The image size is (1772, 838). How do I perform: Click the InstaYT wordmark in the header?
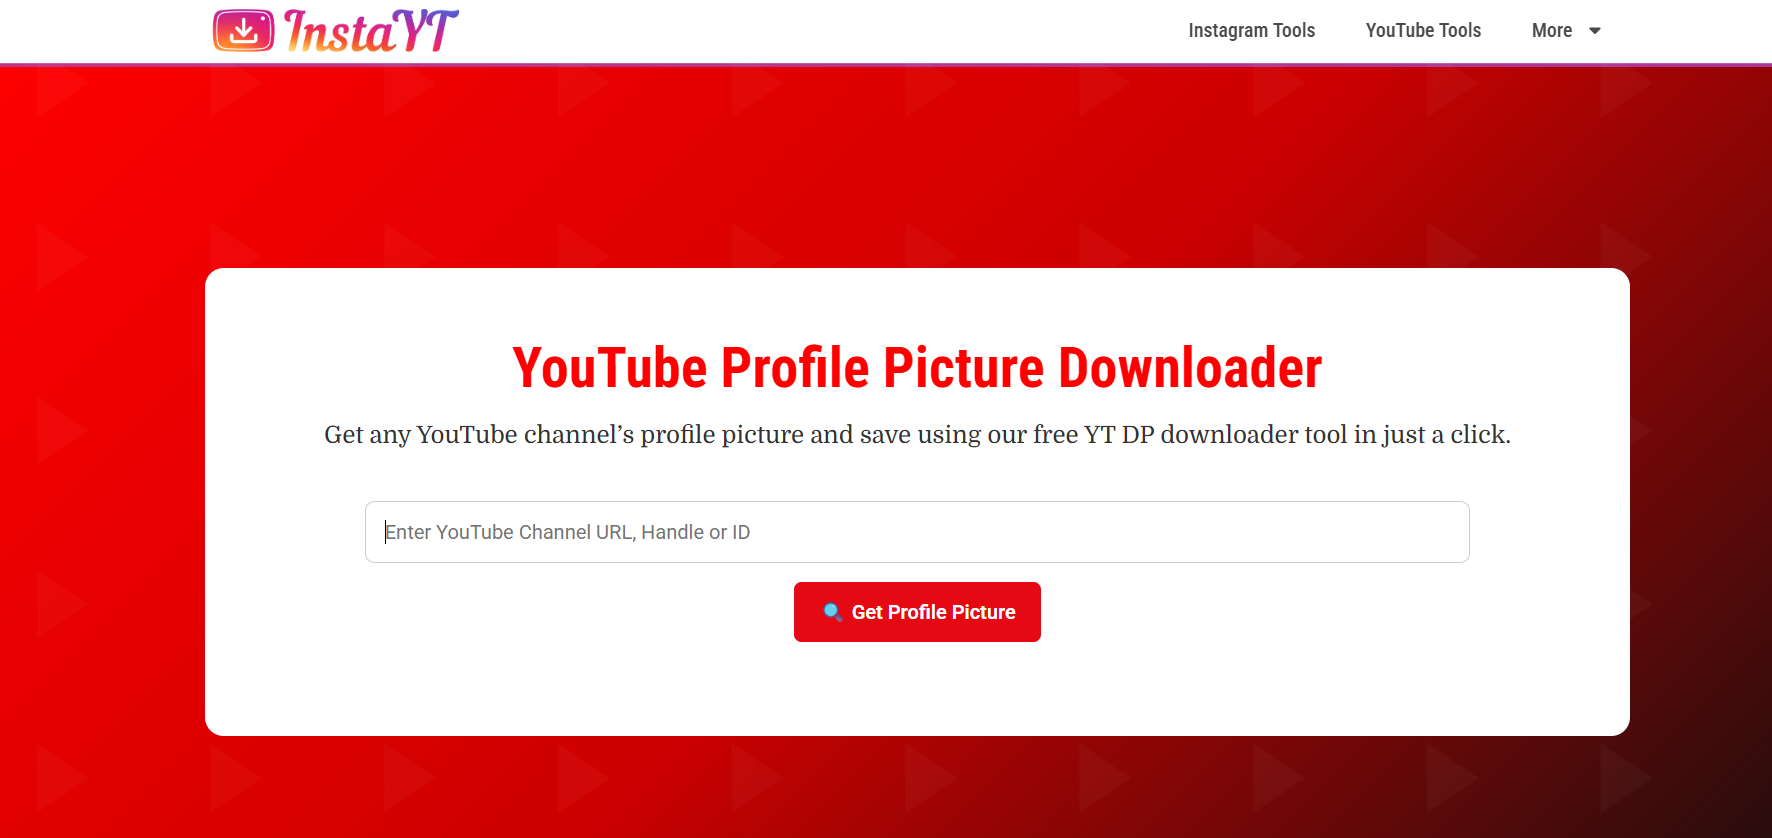[x=371, y=31]
